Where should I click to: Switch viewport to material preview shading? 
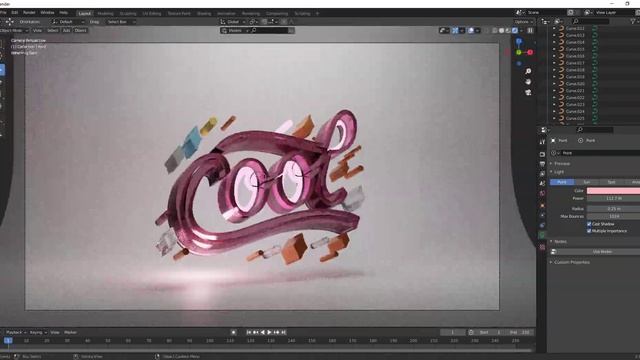(508, 31)
